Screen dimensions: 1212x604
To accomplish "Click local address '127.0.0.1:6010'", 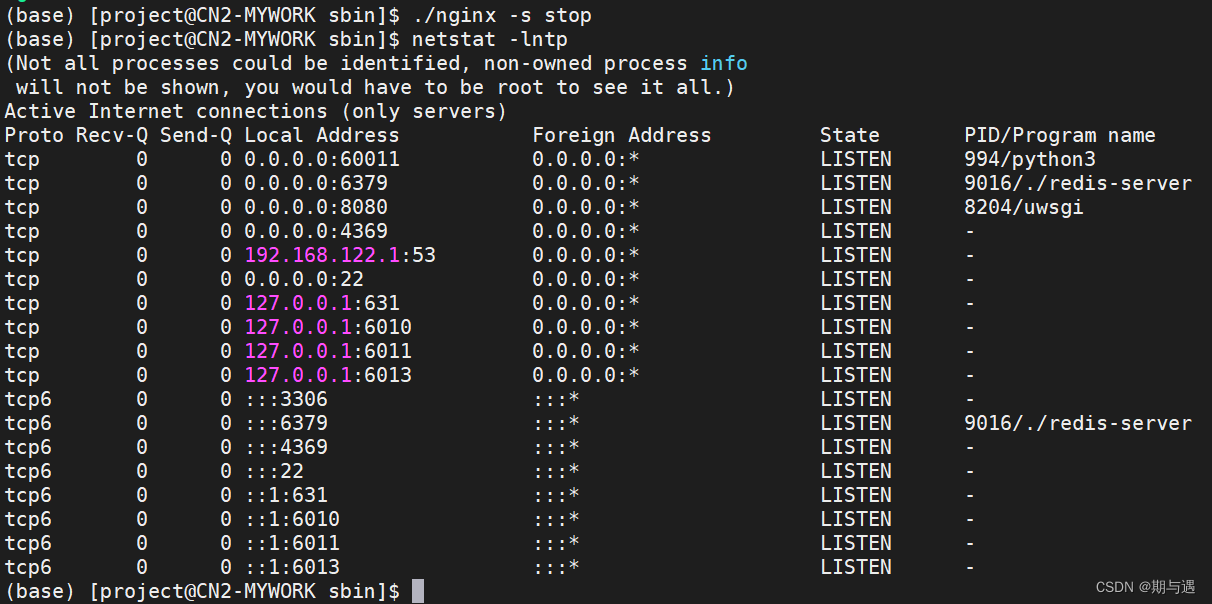I will pyautogui.click(x=328, y=328).
